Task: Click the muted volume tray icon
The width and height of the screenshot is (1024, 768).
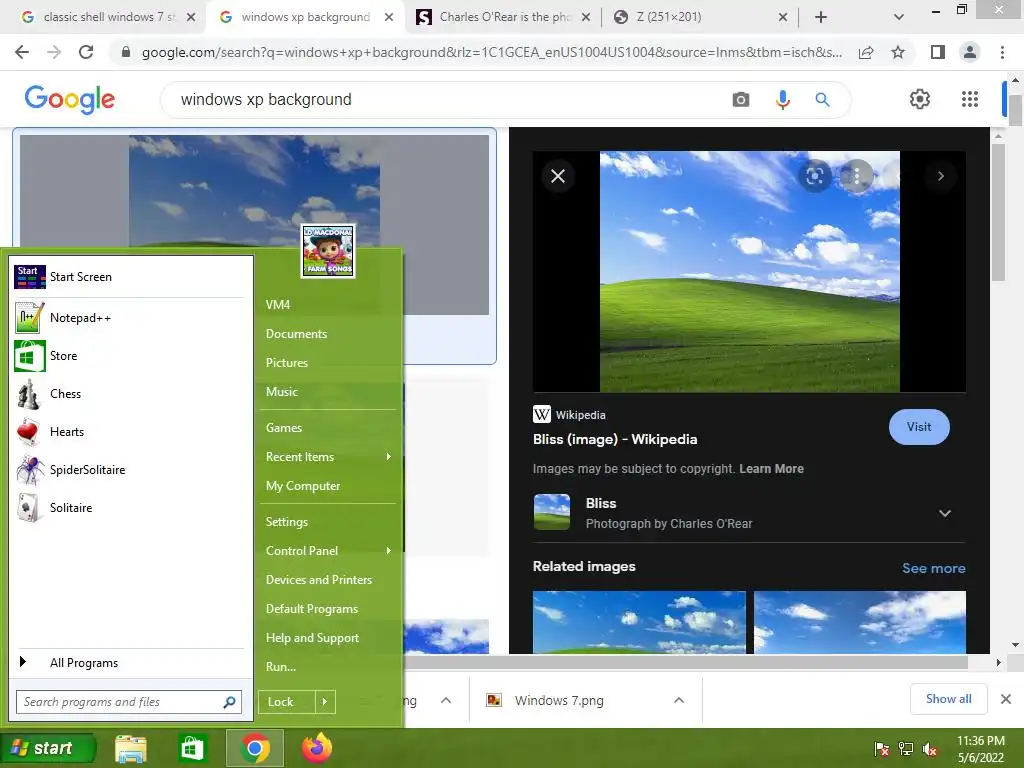Action: 930,749
